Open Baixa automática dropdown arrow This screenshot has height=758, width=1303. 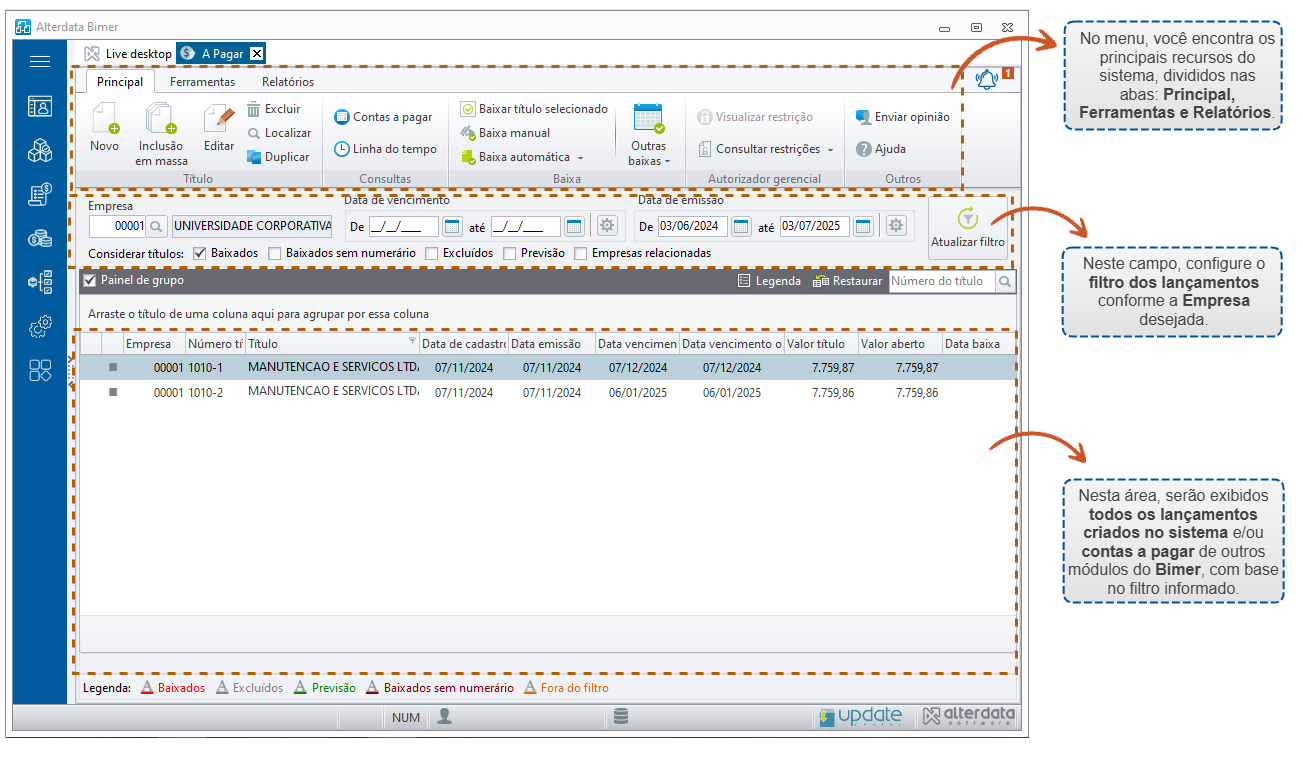(580, 158)
